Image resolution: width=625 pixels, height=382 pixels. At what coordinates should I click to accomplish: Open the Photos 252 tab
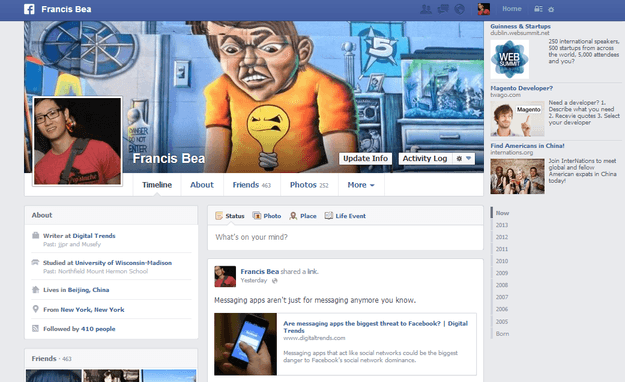click(309, 185)
